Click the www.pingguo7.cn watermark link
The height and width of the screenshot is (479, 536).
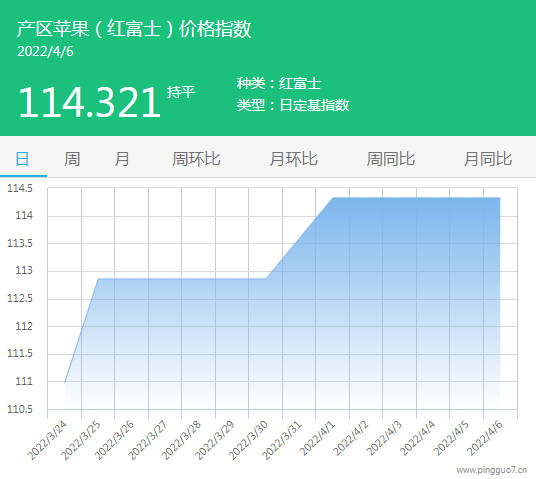492,470
